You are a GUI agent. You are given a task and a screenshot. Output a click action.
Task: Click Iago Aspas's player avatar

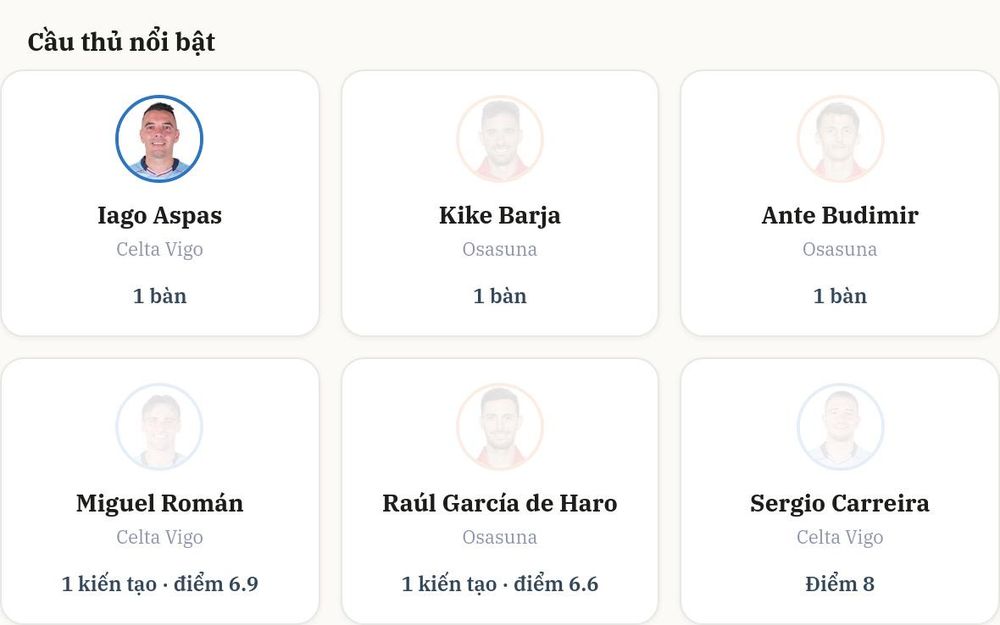(159, 139)
